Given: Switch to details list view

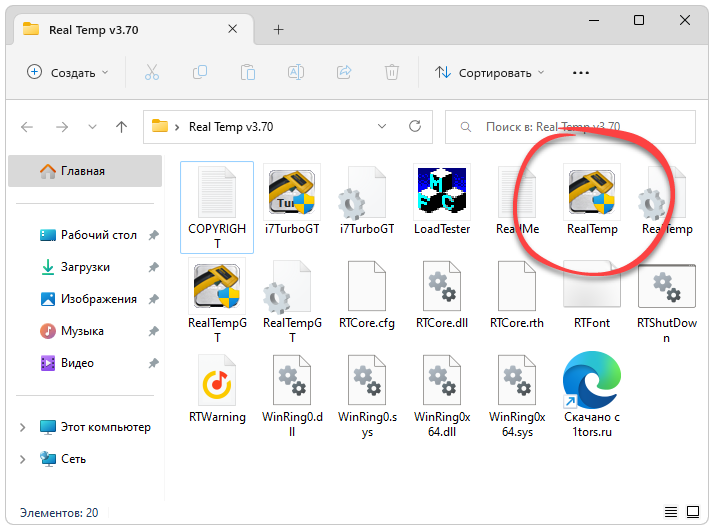Looking at the screenshot, I should coord(671,512).
